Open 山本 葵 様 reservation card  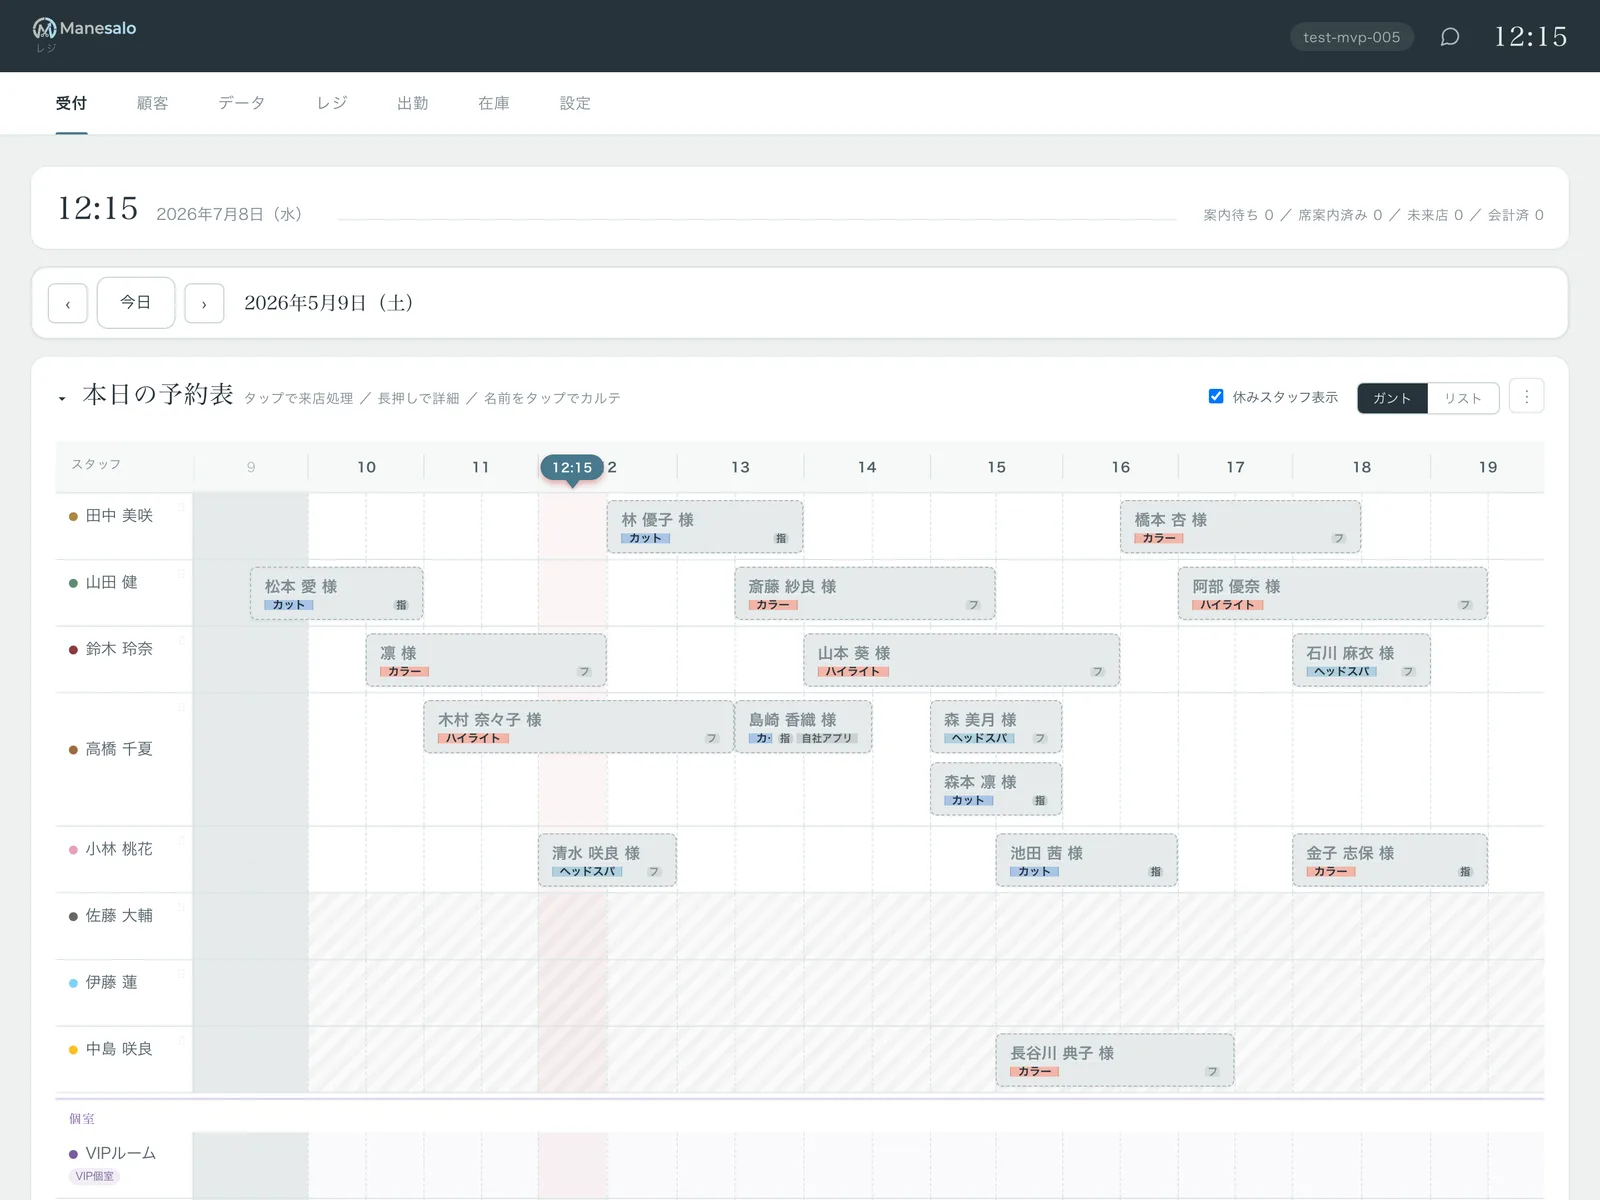962,660
